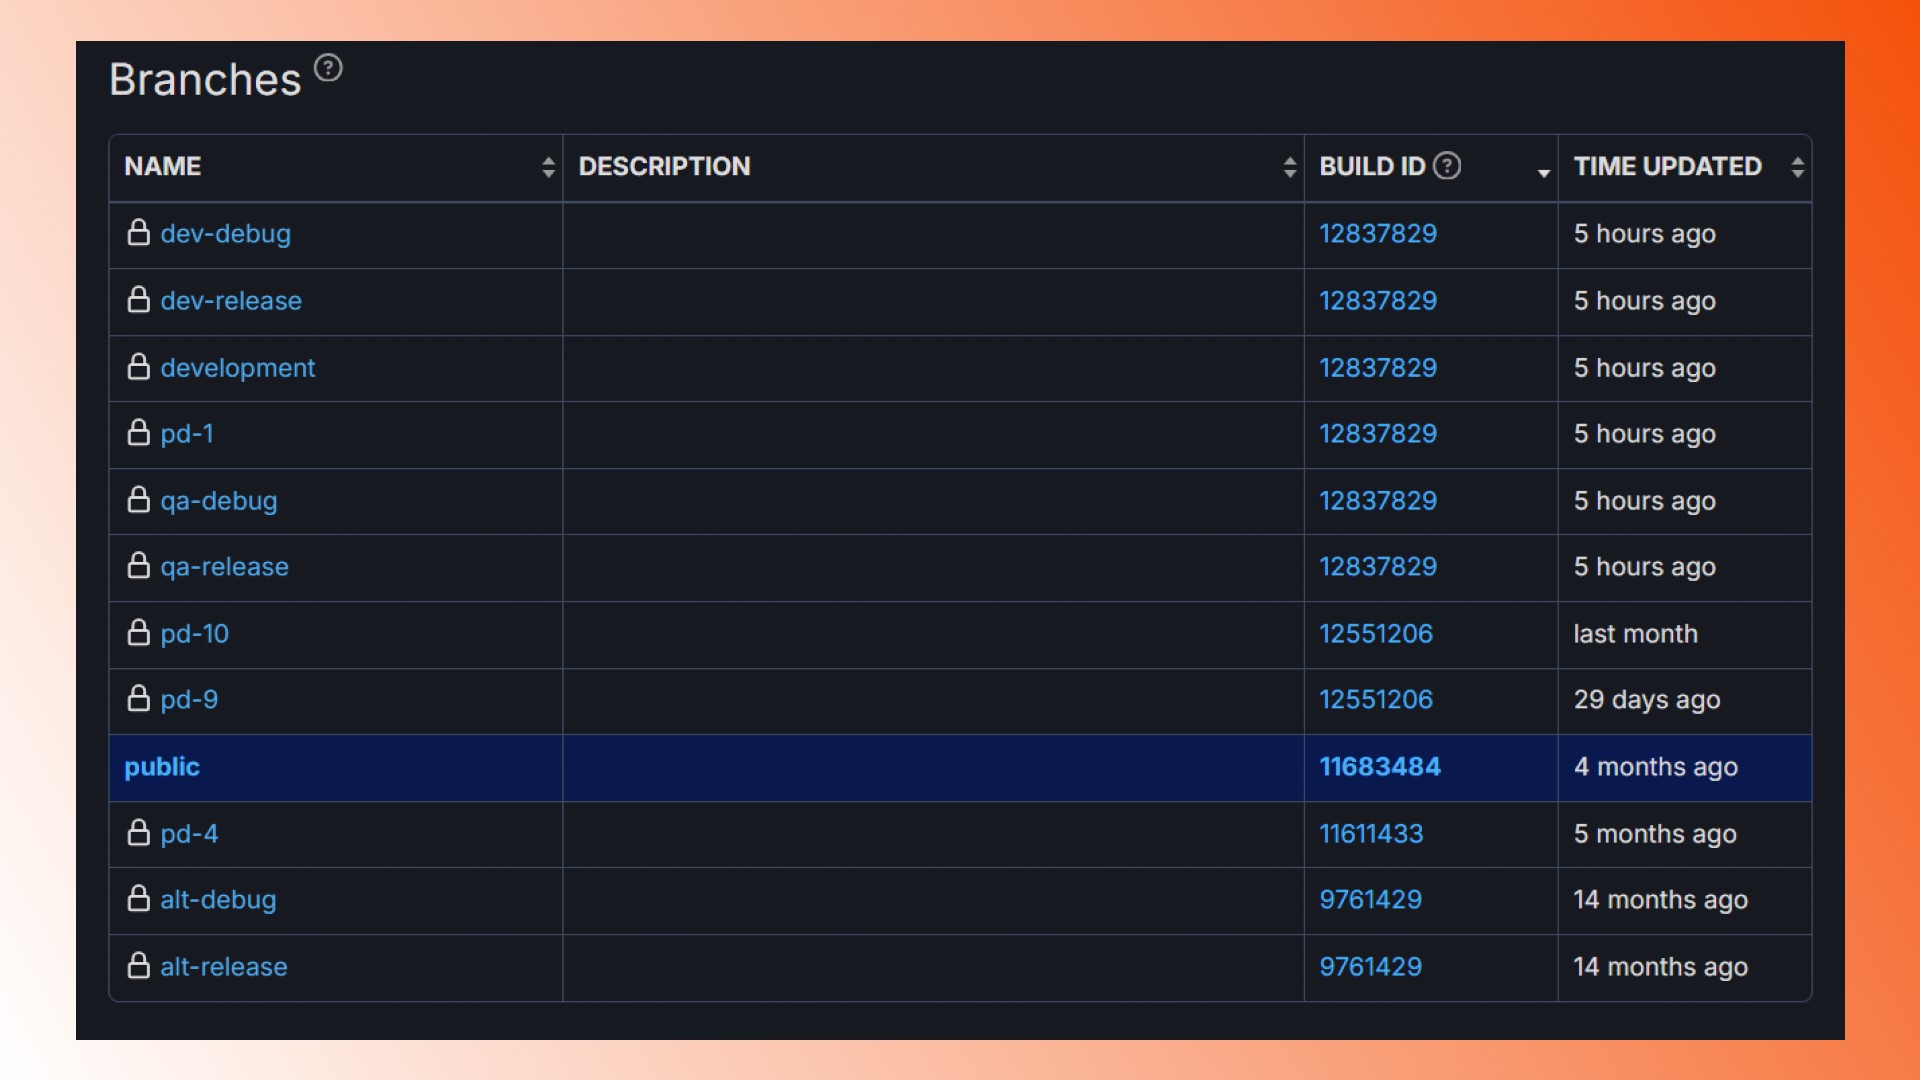Toggle BUILD ID descending sort arrow
The width and height of the screenshot is (1920, 1080).
[x=1543, y=173]
